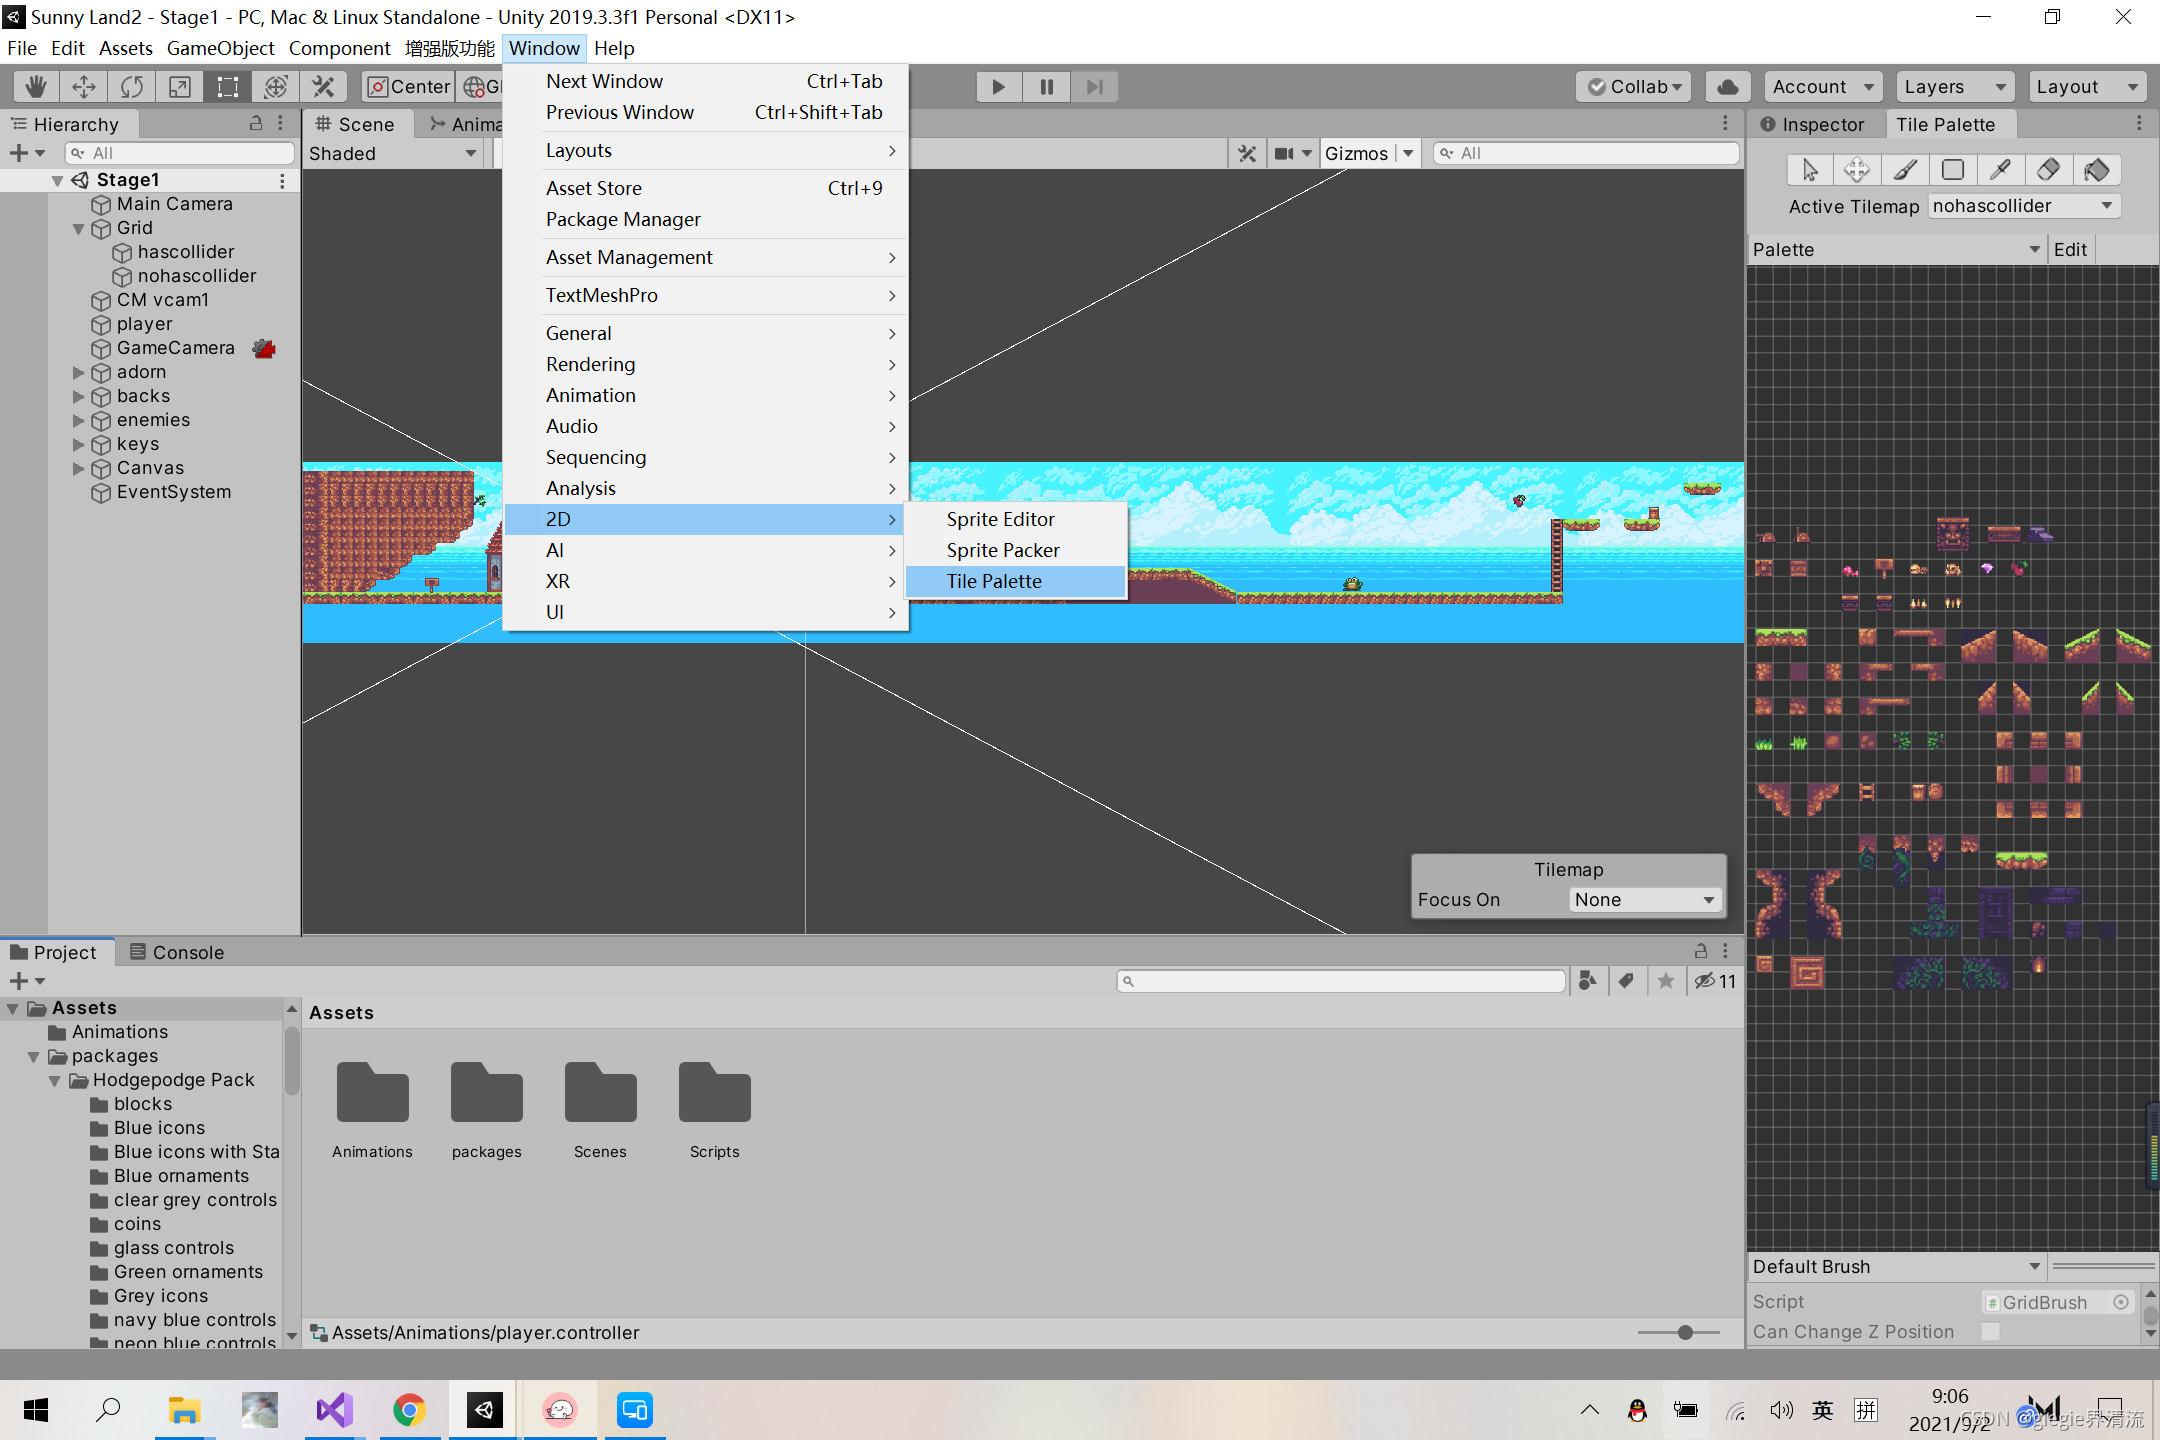The image size is (2160, 1440).
Task: Toggle the Can Change Z Position checkbox
Action: tap(1991, 1331)
